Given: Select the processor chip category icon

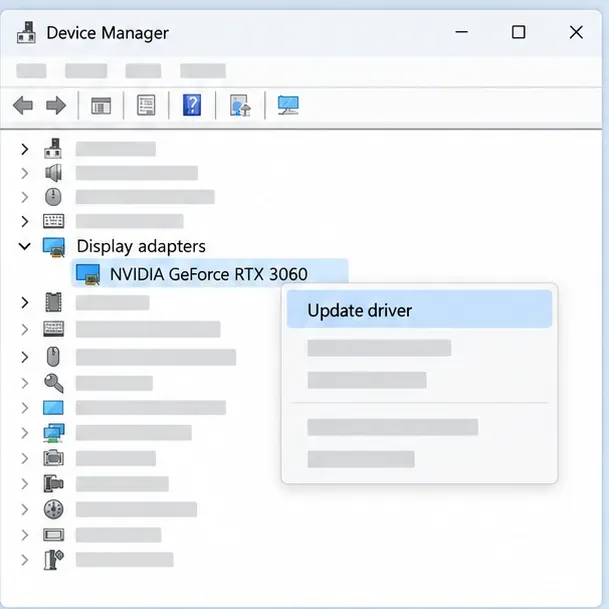Looking at the screenshot, I should (x=54, y=302).
